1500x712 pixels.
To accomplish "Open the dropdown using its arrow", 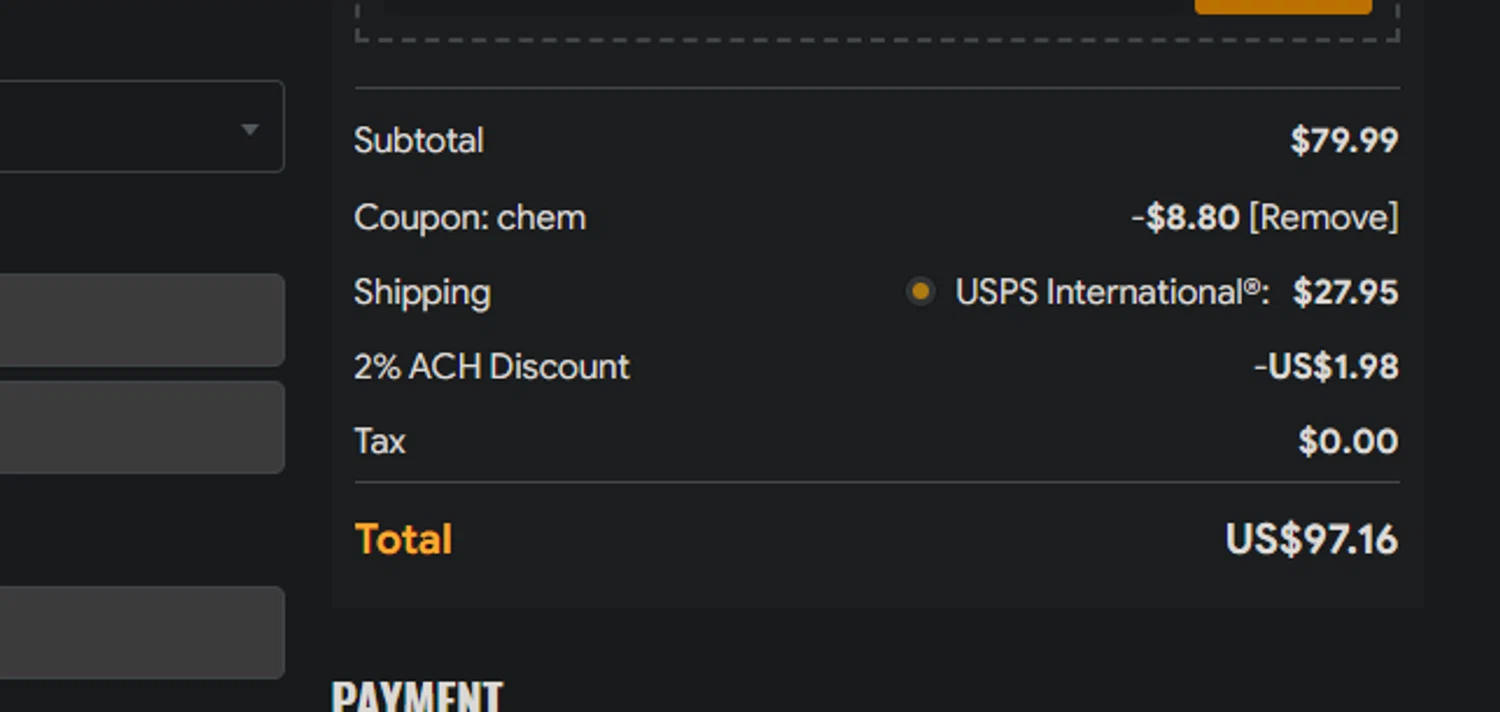I will (x=250, y=129).
